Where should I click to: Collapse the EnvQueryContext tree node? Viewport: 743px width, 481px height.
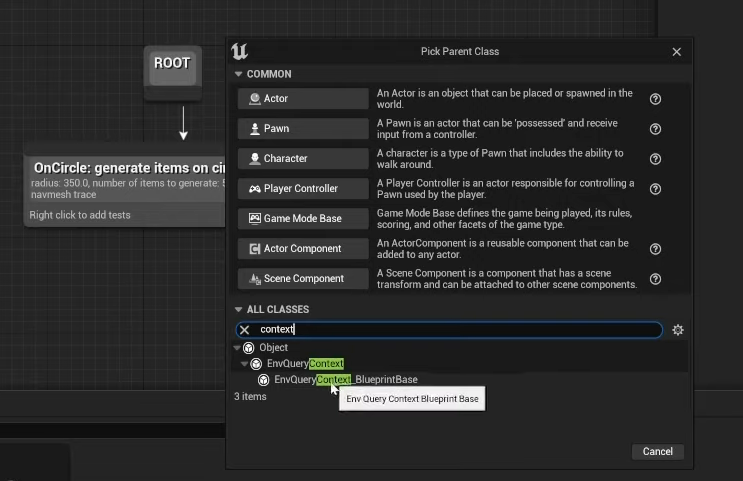click(245, 364)
